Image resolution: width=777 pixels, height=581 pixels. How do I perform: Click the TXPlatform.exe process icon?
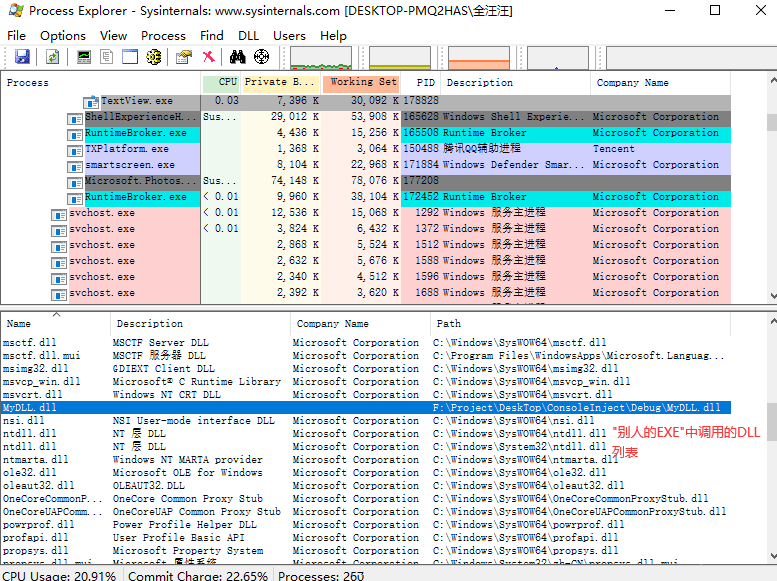[75, 151]
